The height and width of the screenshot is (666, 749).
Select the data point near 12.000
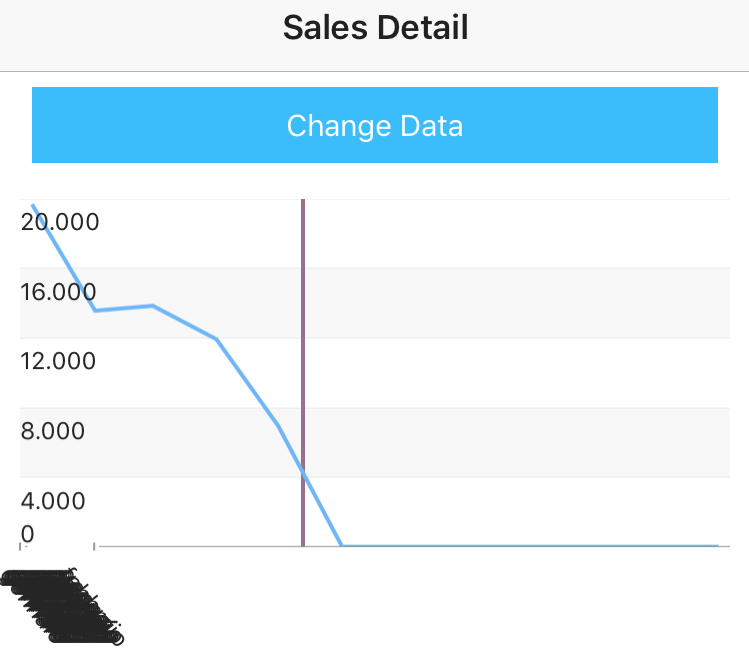(x=216, y=339)
